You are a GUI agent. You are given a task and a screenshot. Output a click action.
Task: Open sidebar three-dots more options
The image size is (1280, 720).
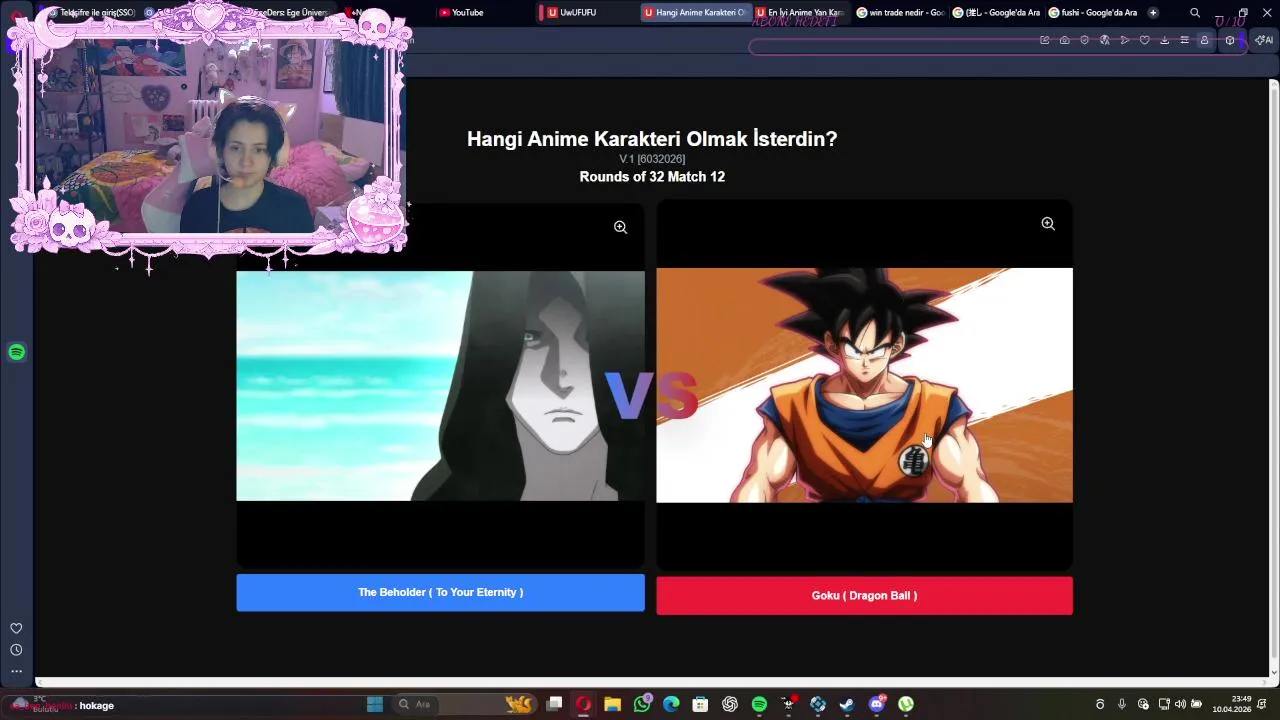(x=16, y=671)
